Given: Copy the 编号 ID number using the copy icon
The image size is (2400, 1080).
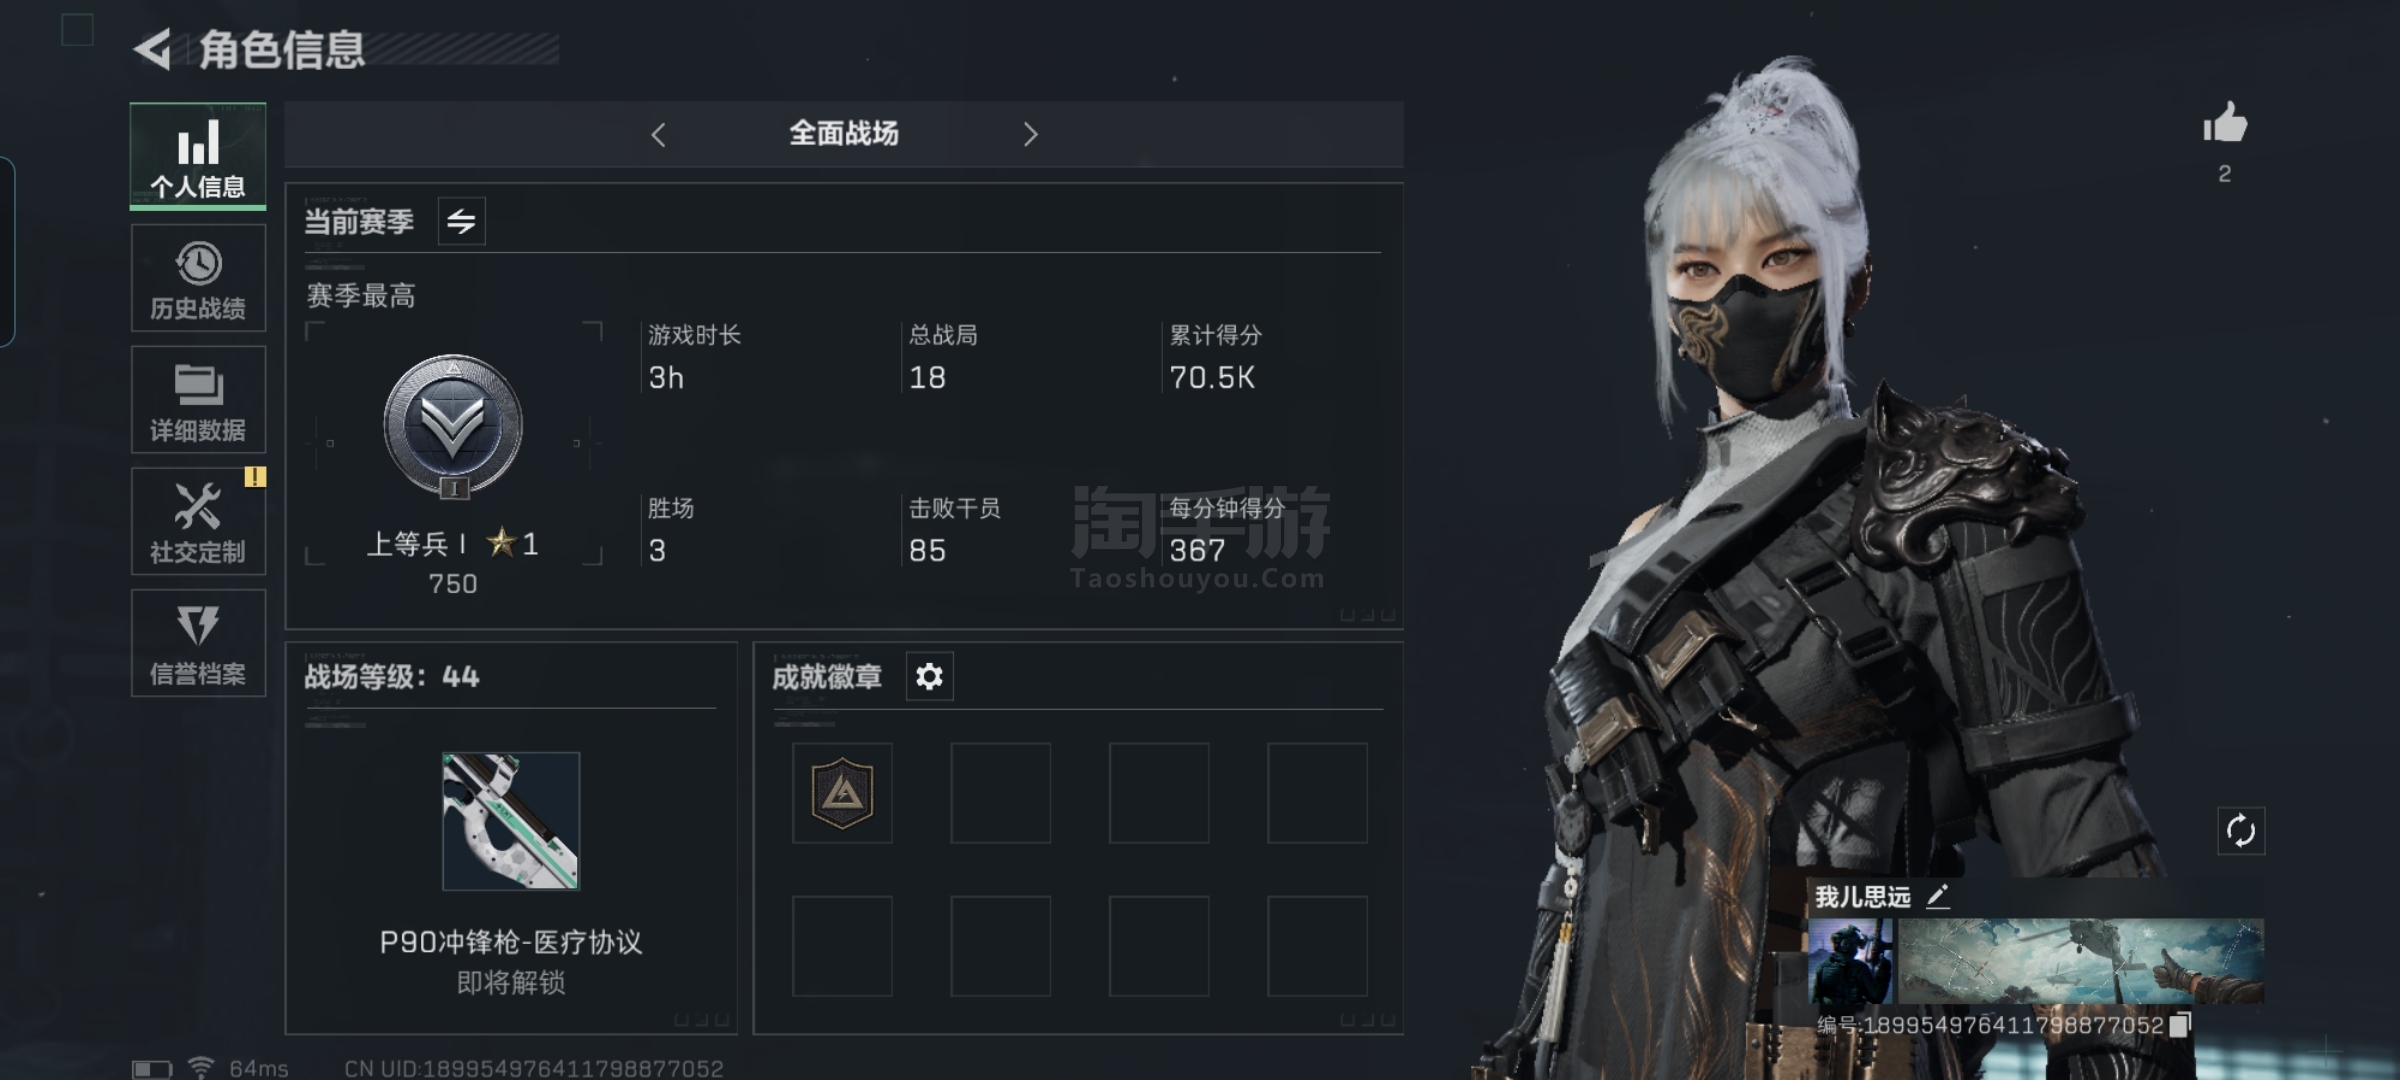Looking at the screenshot, I should tap(2181, 1024).
